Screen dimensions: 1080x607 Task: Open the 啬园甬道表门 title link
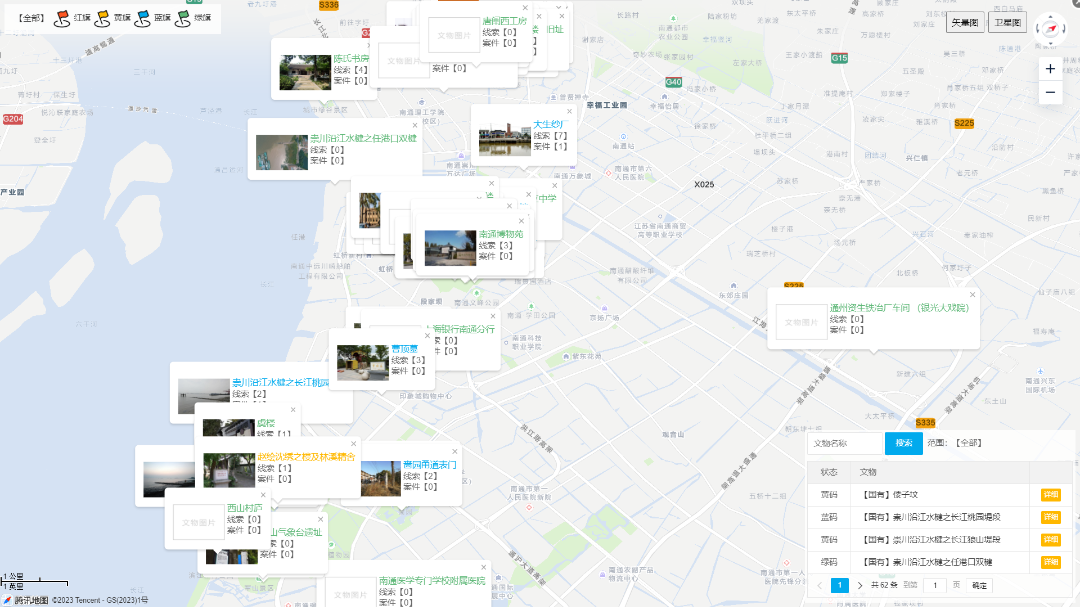pyautogui.click(x=430, y=465)
